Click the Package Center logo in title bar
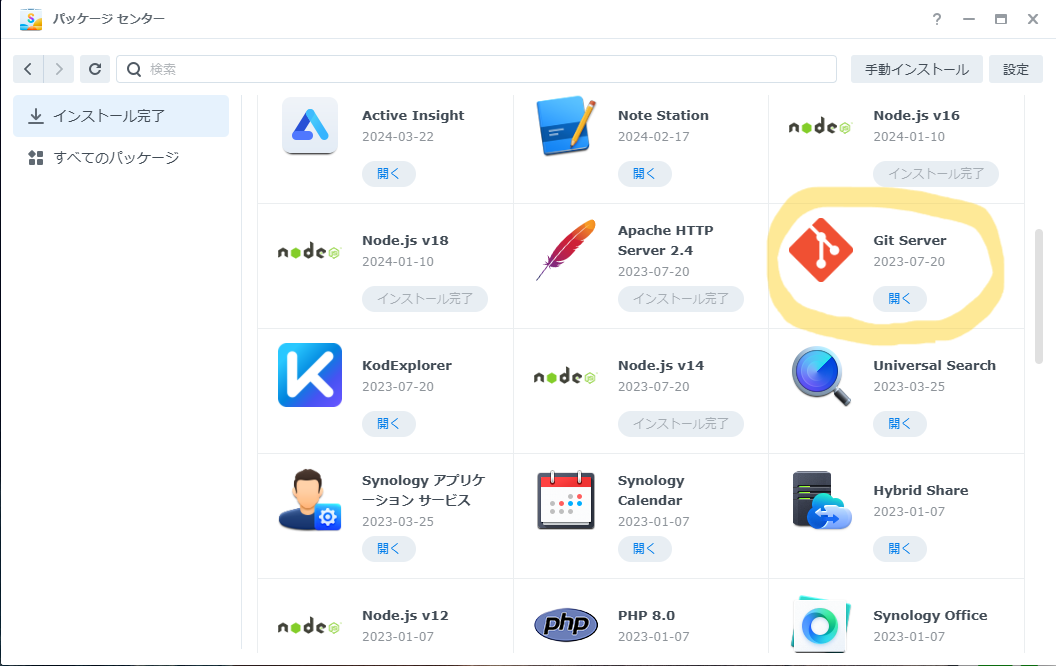The image size is (1056, 666). coord(31,19)
